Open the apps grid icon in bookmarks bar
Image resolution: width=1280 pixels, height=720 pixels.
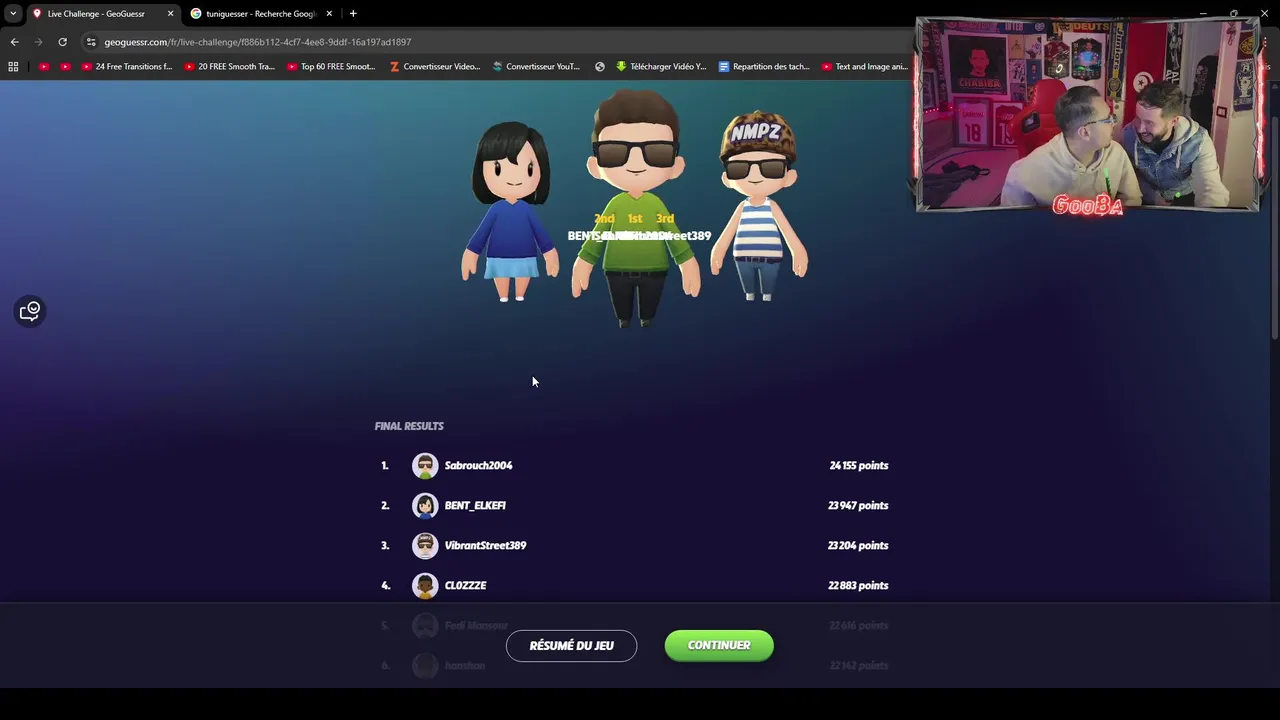pos(13,67)
